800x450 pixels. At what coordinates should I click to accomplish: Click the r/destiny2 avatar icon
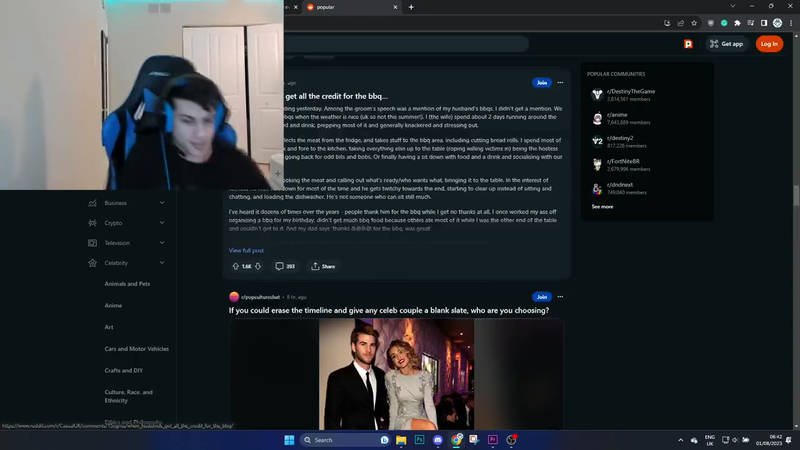pyautogui.click(x=597, y=141)
